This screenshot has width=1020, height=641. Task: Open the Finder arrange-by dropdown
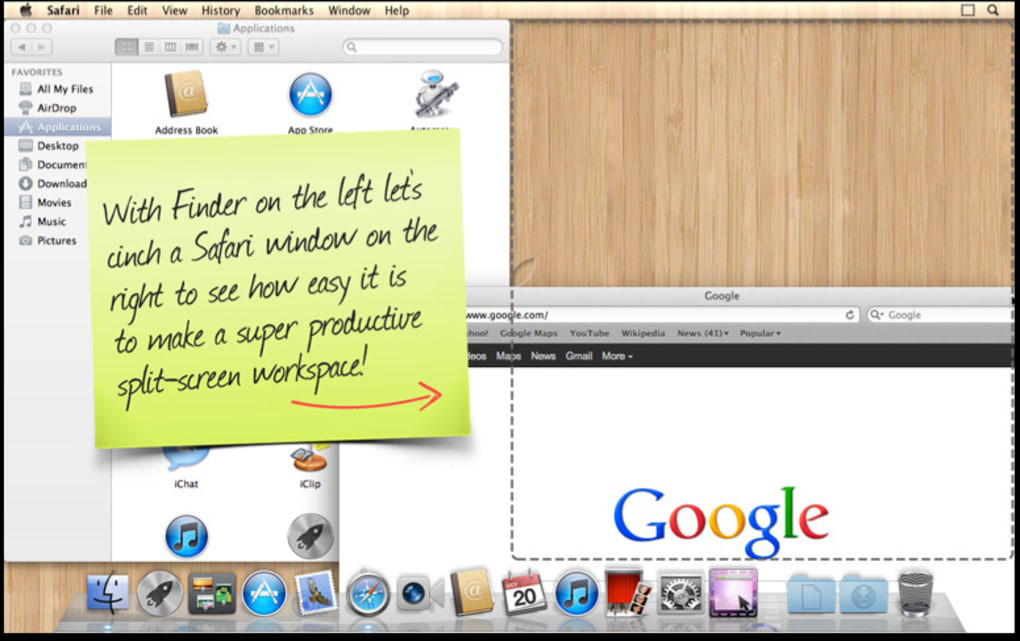click(263, 47)
